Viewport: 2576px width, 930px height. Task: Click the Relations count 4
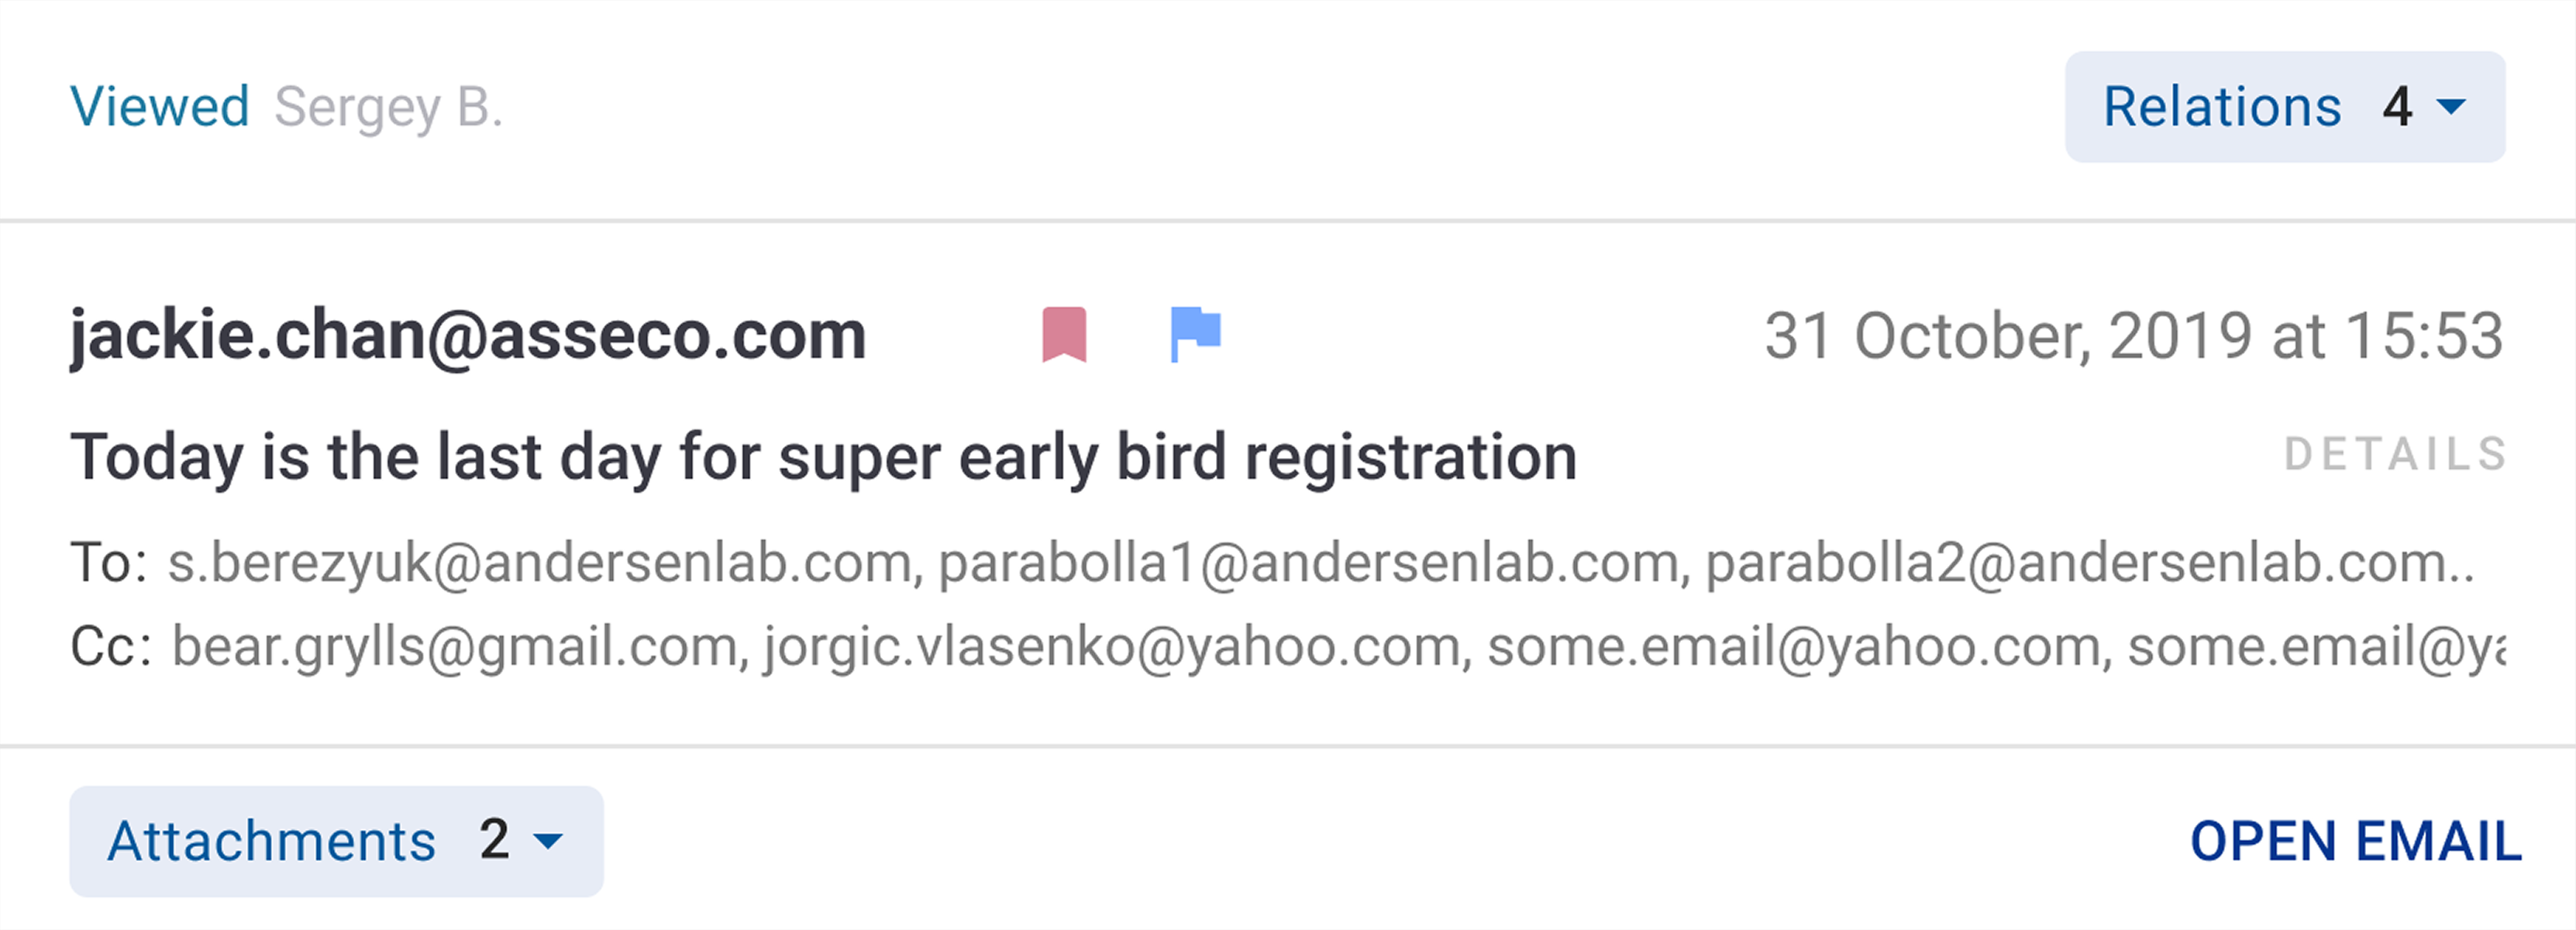[2397, 107]
